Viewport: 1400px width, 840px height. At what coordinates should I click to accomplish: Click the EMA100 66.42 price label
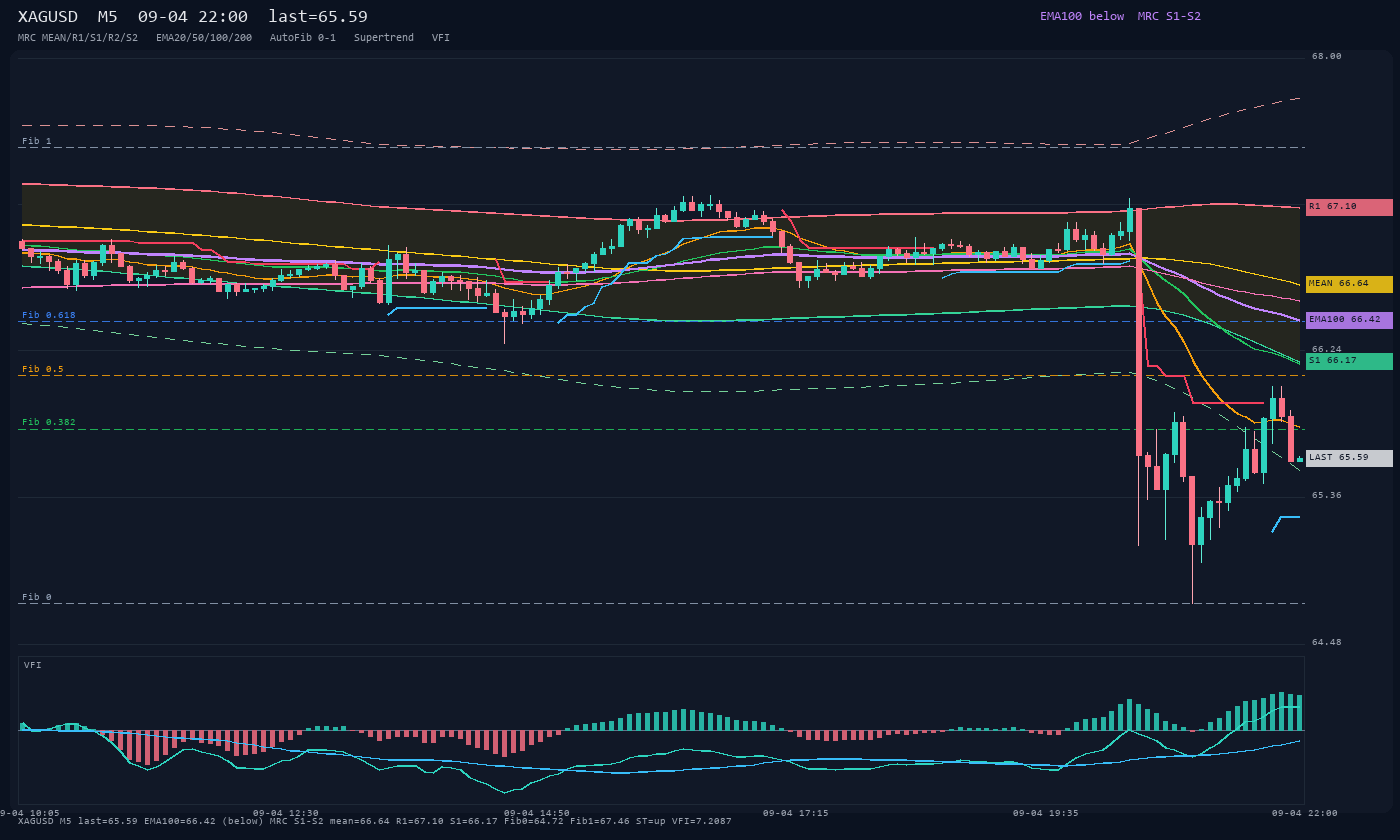coord(1349,320)
